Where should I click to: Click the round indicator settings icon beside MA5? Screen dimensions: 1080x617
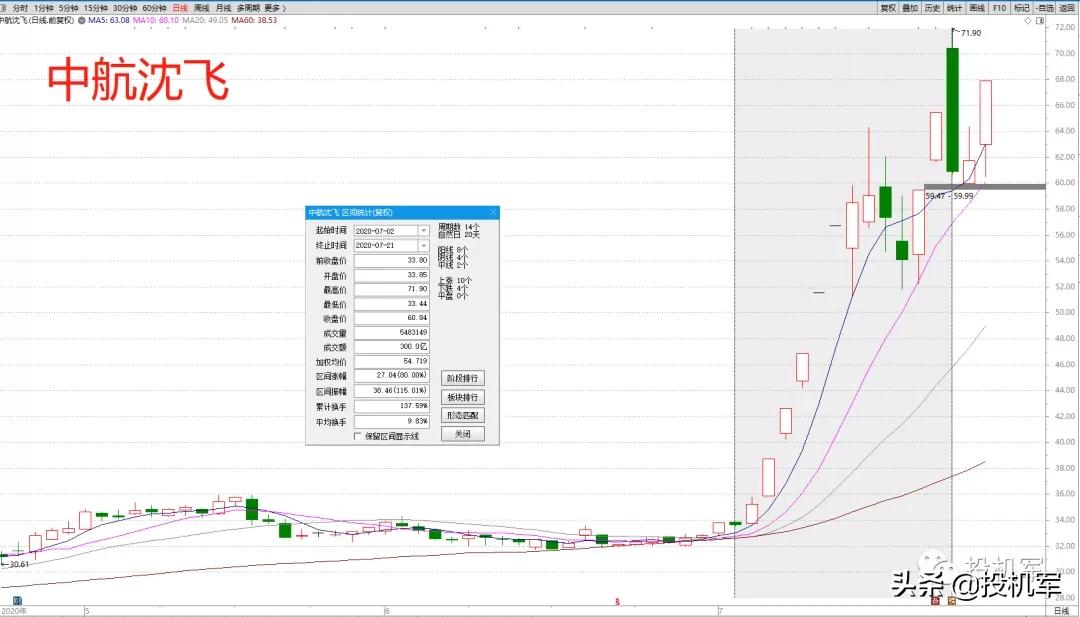tap(82, 21)
